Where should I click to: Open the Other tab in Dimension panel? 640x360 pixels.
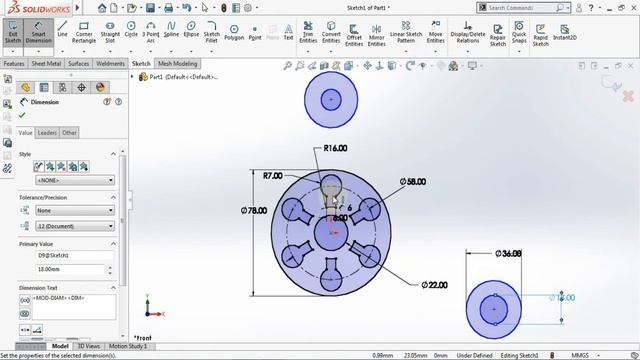69,133
